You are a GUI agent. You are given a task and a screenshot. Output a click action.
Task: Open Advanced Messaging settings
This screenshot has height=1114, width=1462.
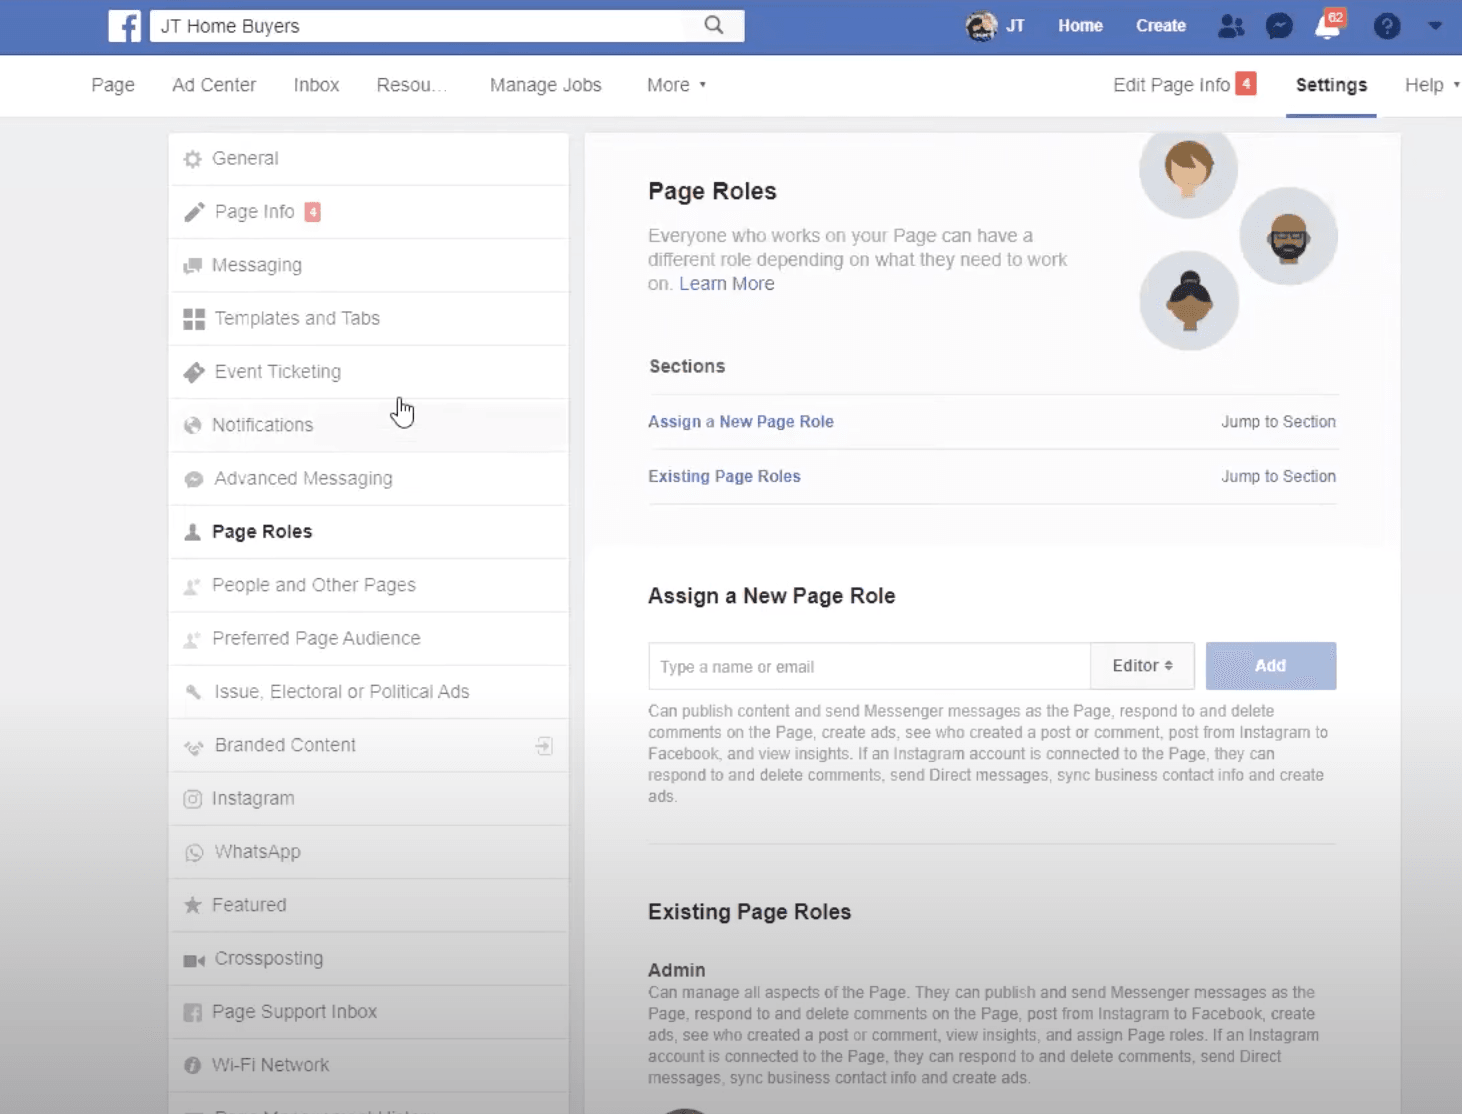tap(369, 479)
